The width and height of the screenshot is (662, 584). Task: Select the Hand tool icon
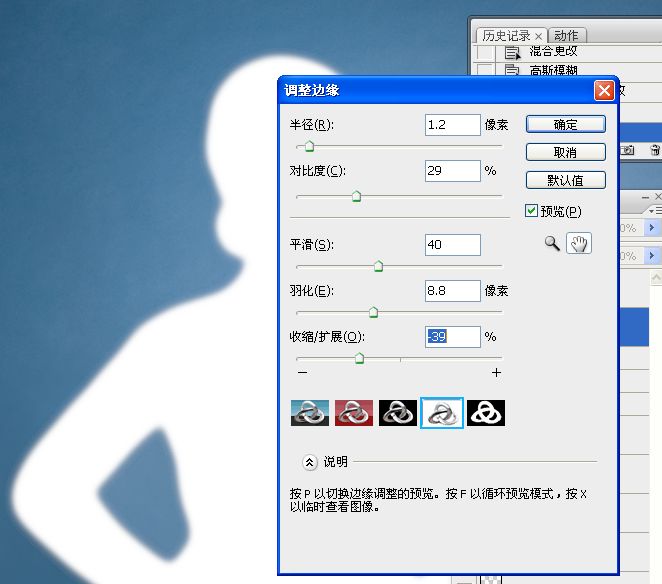(x=579, y=243)
